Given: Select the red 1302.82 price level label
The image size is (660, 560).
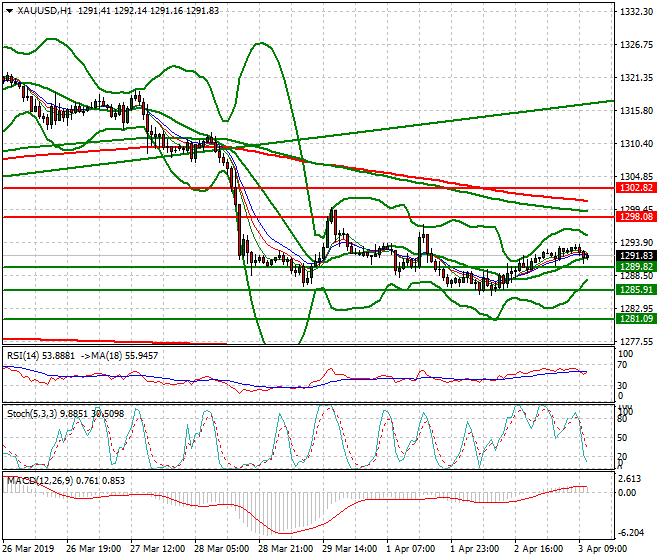Looking at the screenshot, I should click(636, 188).
